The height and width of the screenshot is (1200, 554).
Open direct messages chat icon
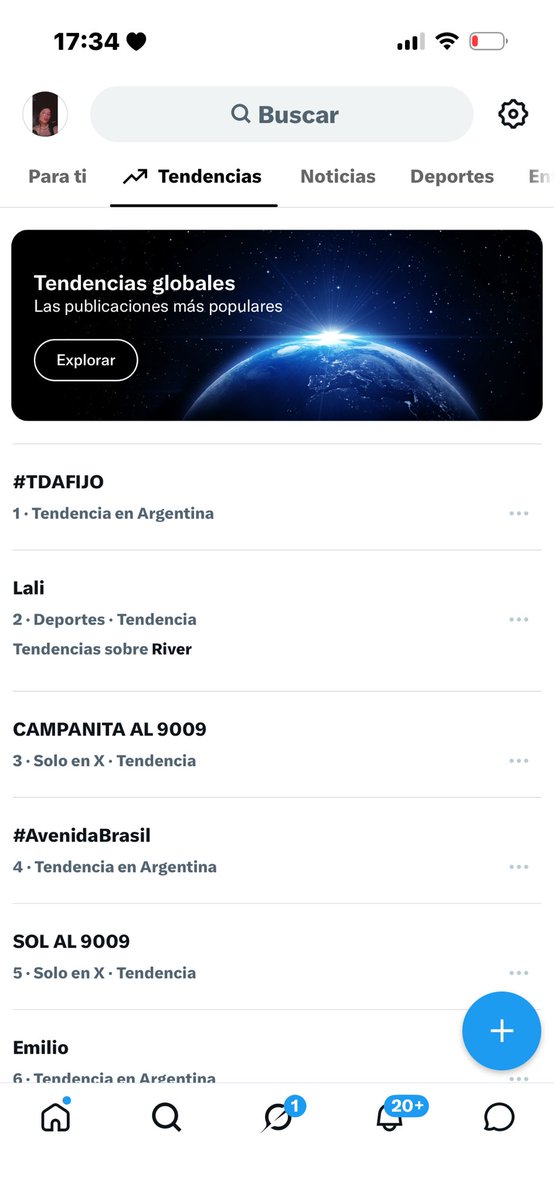tap(499, 1116)
